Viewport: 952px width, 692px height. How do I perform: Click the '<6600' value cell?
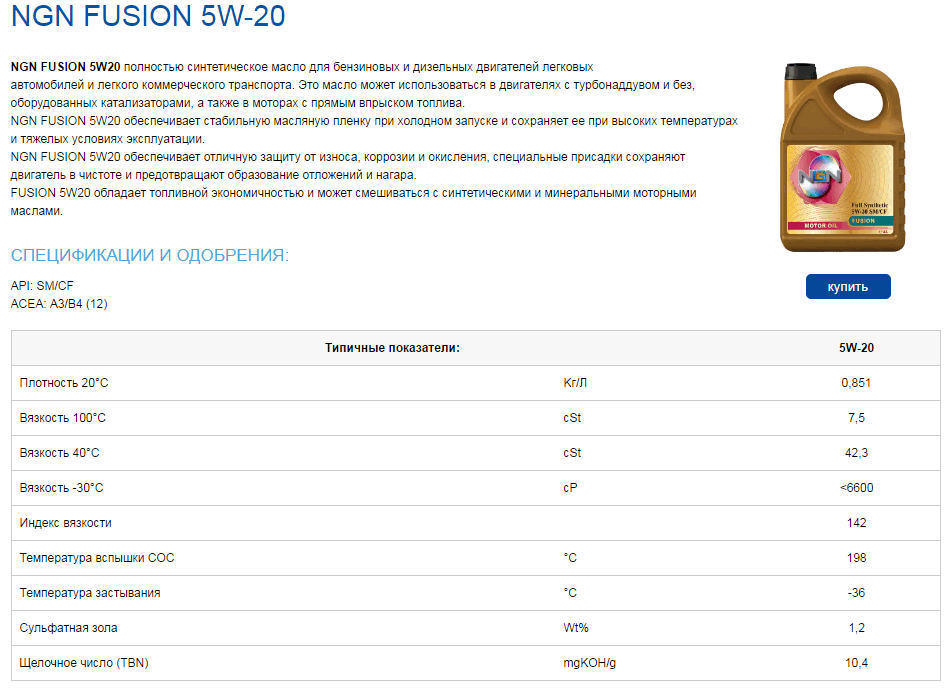(x=857, y=488)
